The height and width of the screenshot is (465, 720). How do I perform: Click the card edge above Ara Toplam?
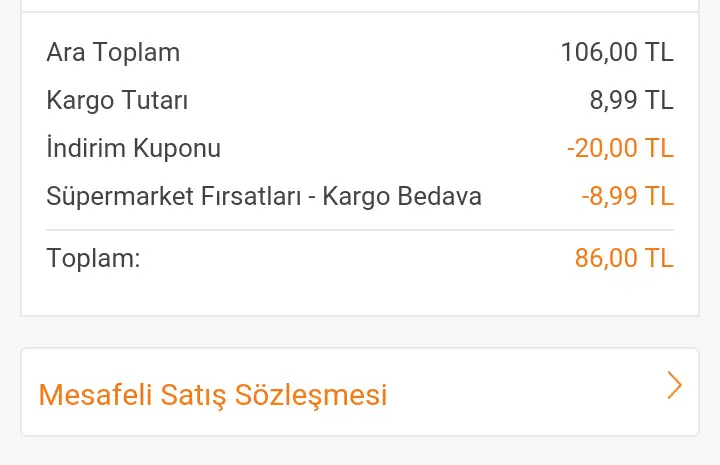click(x=360, y=12)
